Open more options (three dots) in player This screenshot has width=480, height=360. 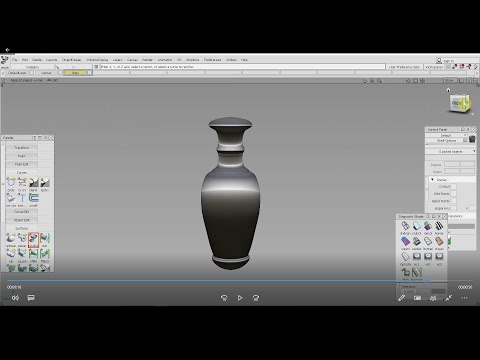(x=464, y=298)
